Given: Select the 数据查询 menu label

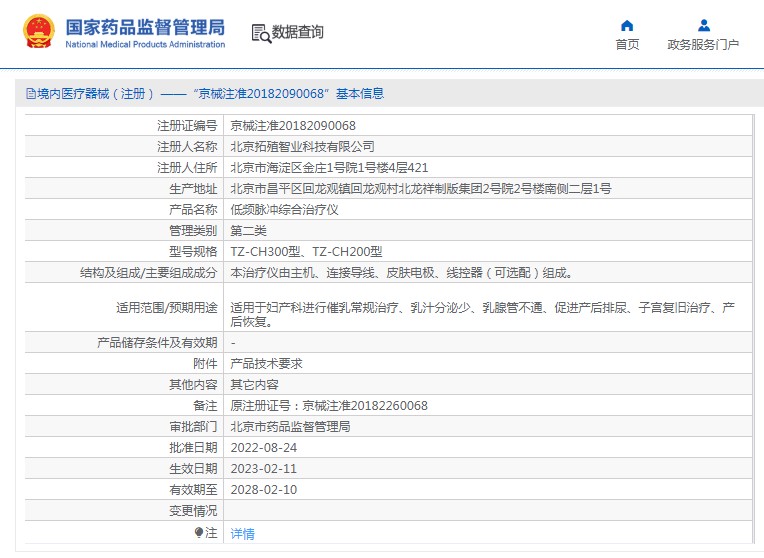Looking at the screenshot, I should [x=298, y=32].
